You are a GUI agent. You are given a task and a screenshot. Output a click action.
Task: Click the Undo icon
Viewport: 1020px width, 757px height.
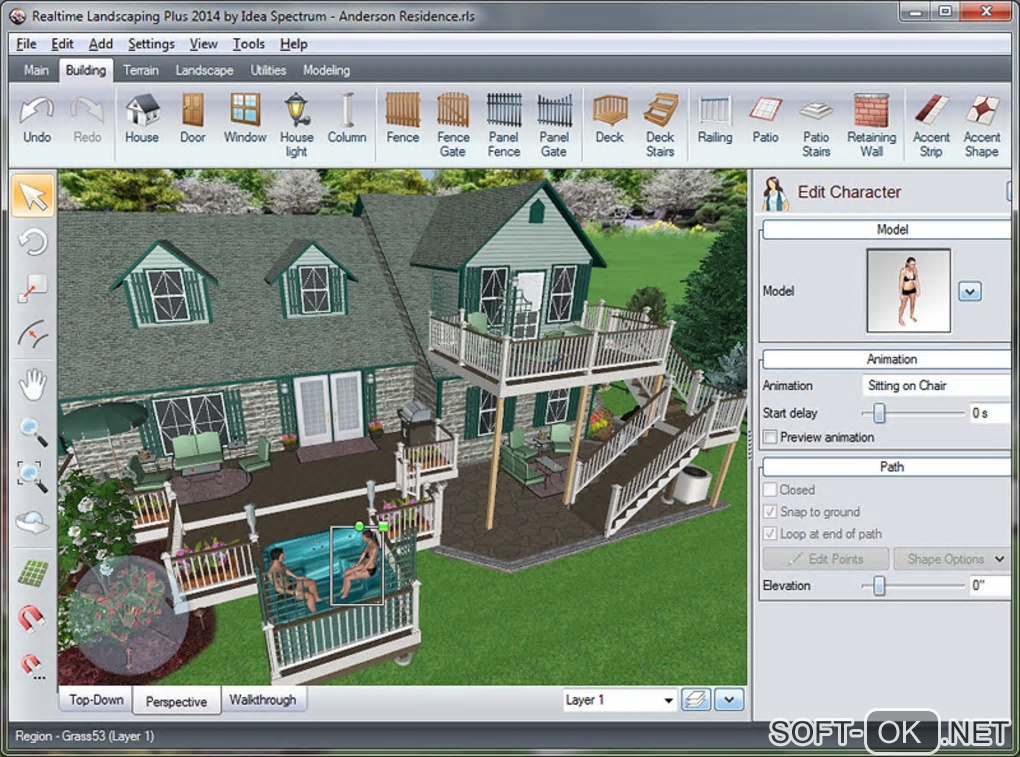click(36, 119)
